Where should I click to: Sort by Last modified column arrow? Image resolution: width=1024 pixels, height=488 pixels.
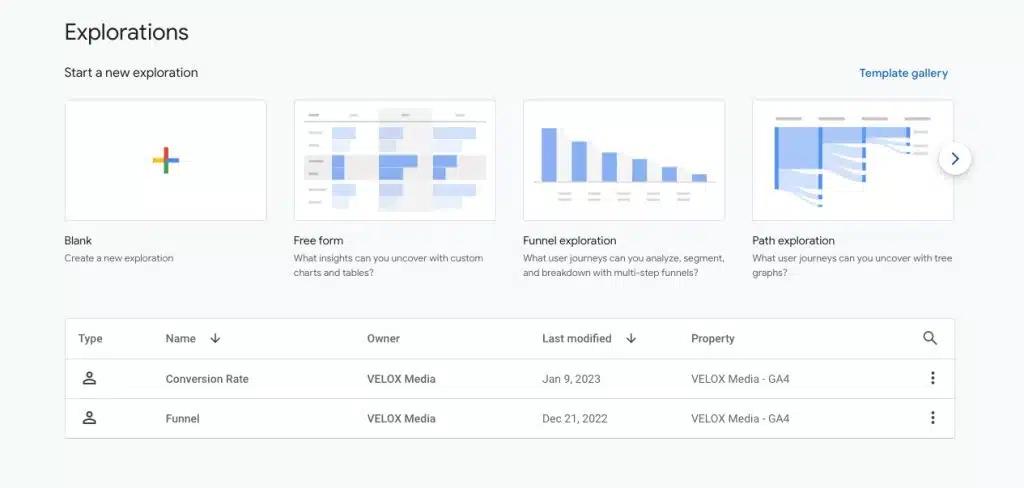(x=631, y=338)
